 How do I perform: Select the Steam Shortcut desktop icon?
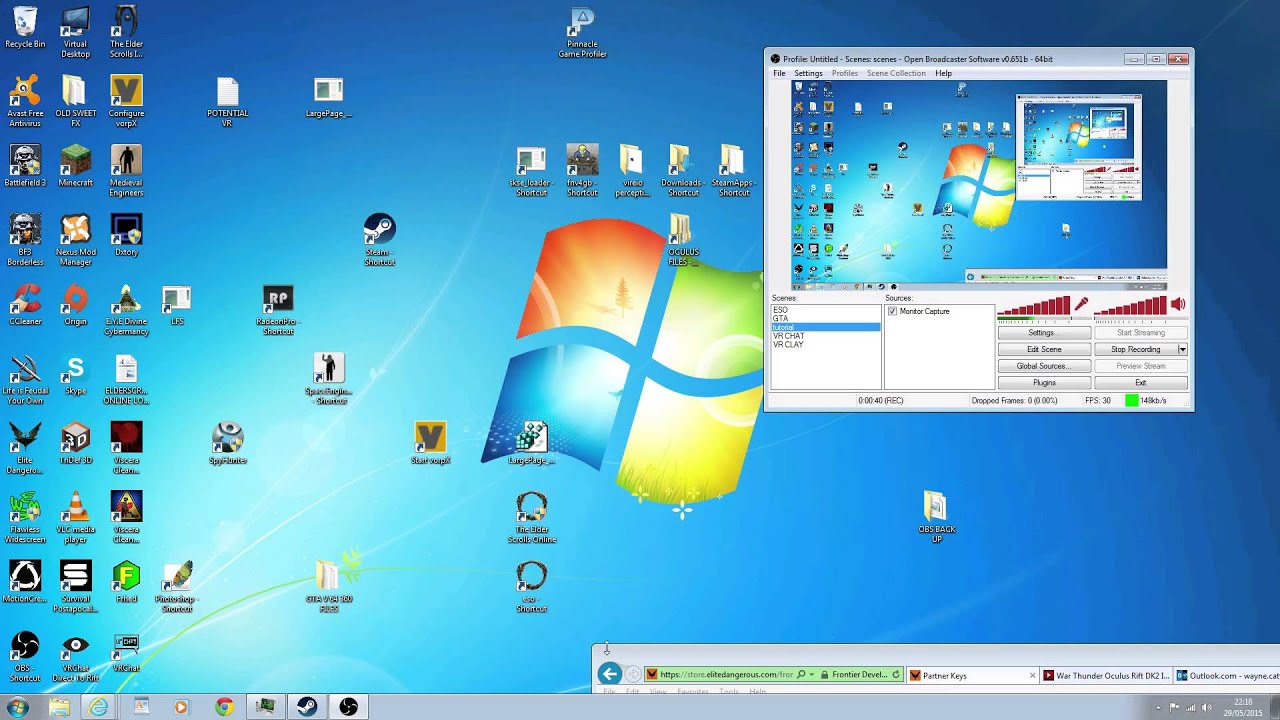(379, 240)
